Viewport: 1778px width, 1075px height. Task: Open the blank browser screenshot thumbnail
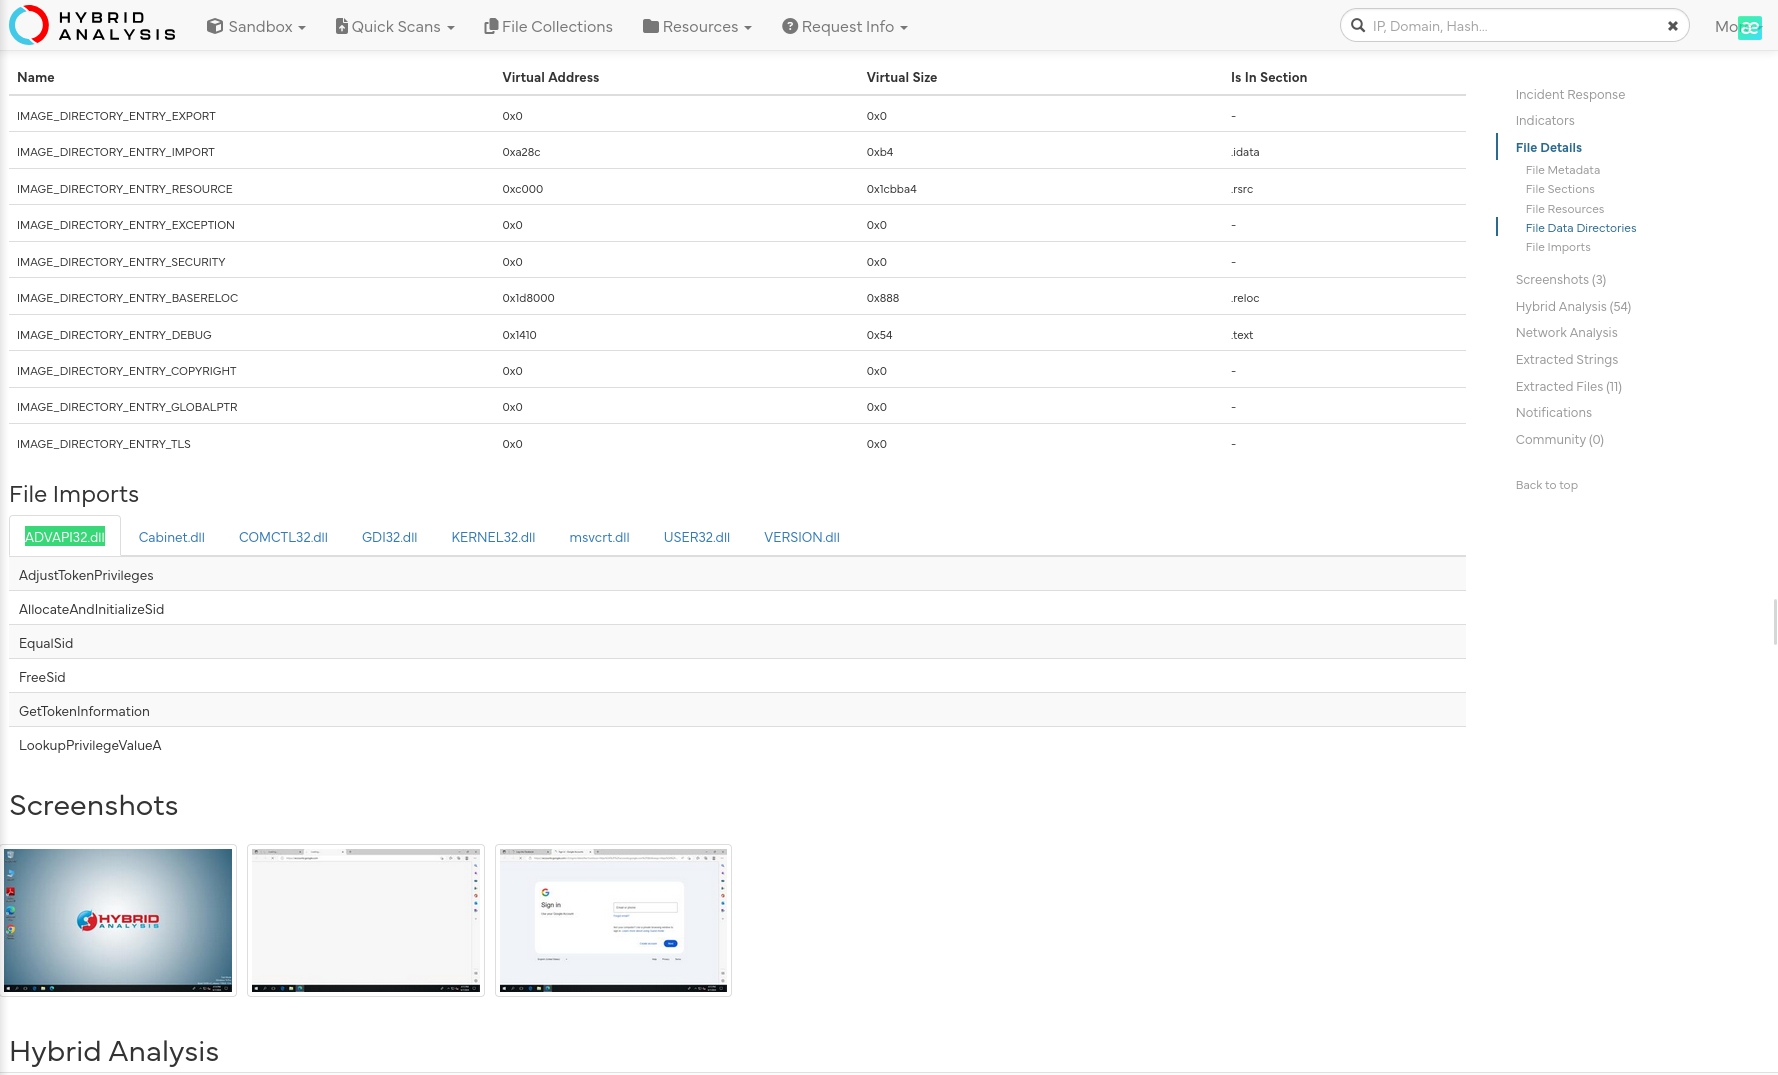366,920
